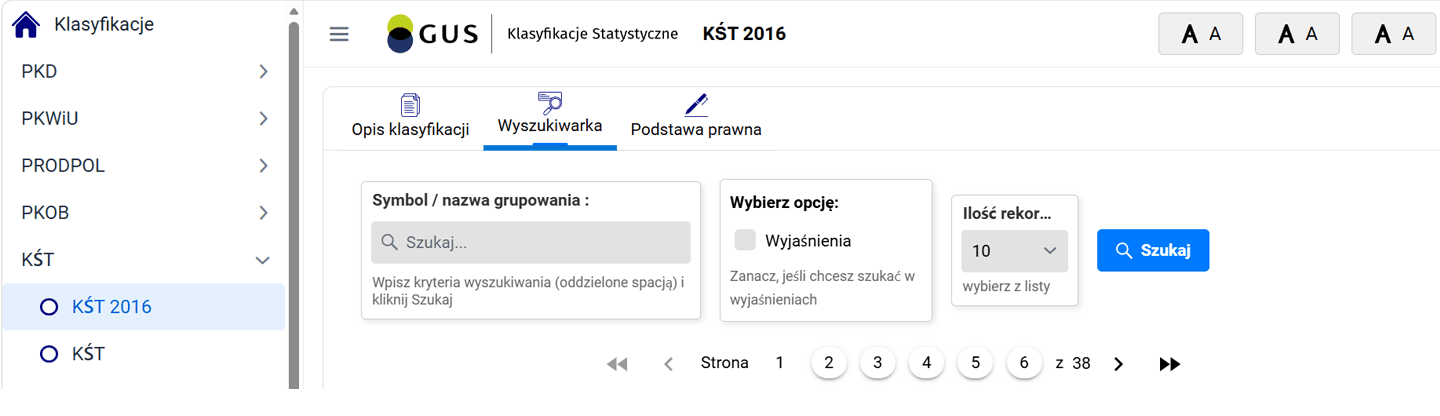This screenshot has height=416, width=1440.
Task: Go to next page arrow
Action: (1119, 364)
